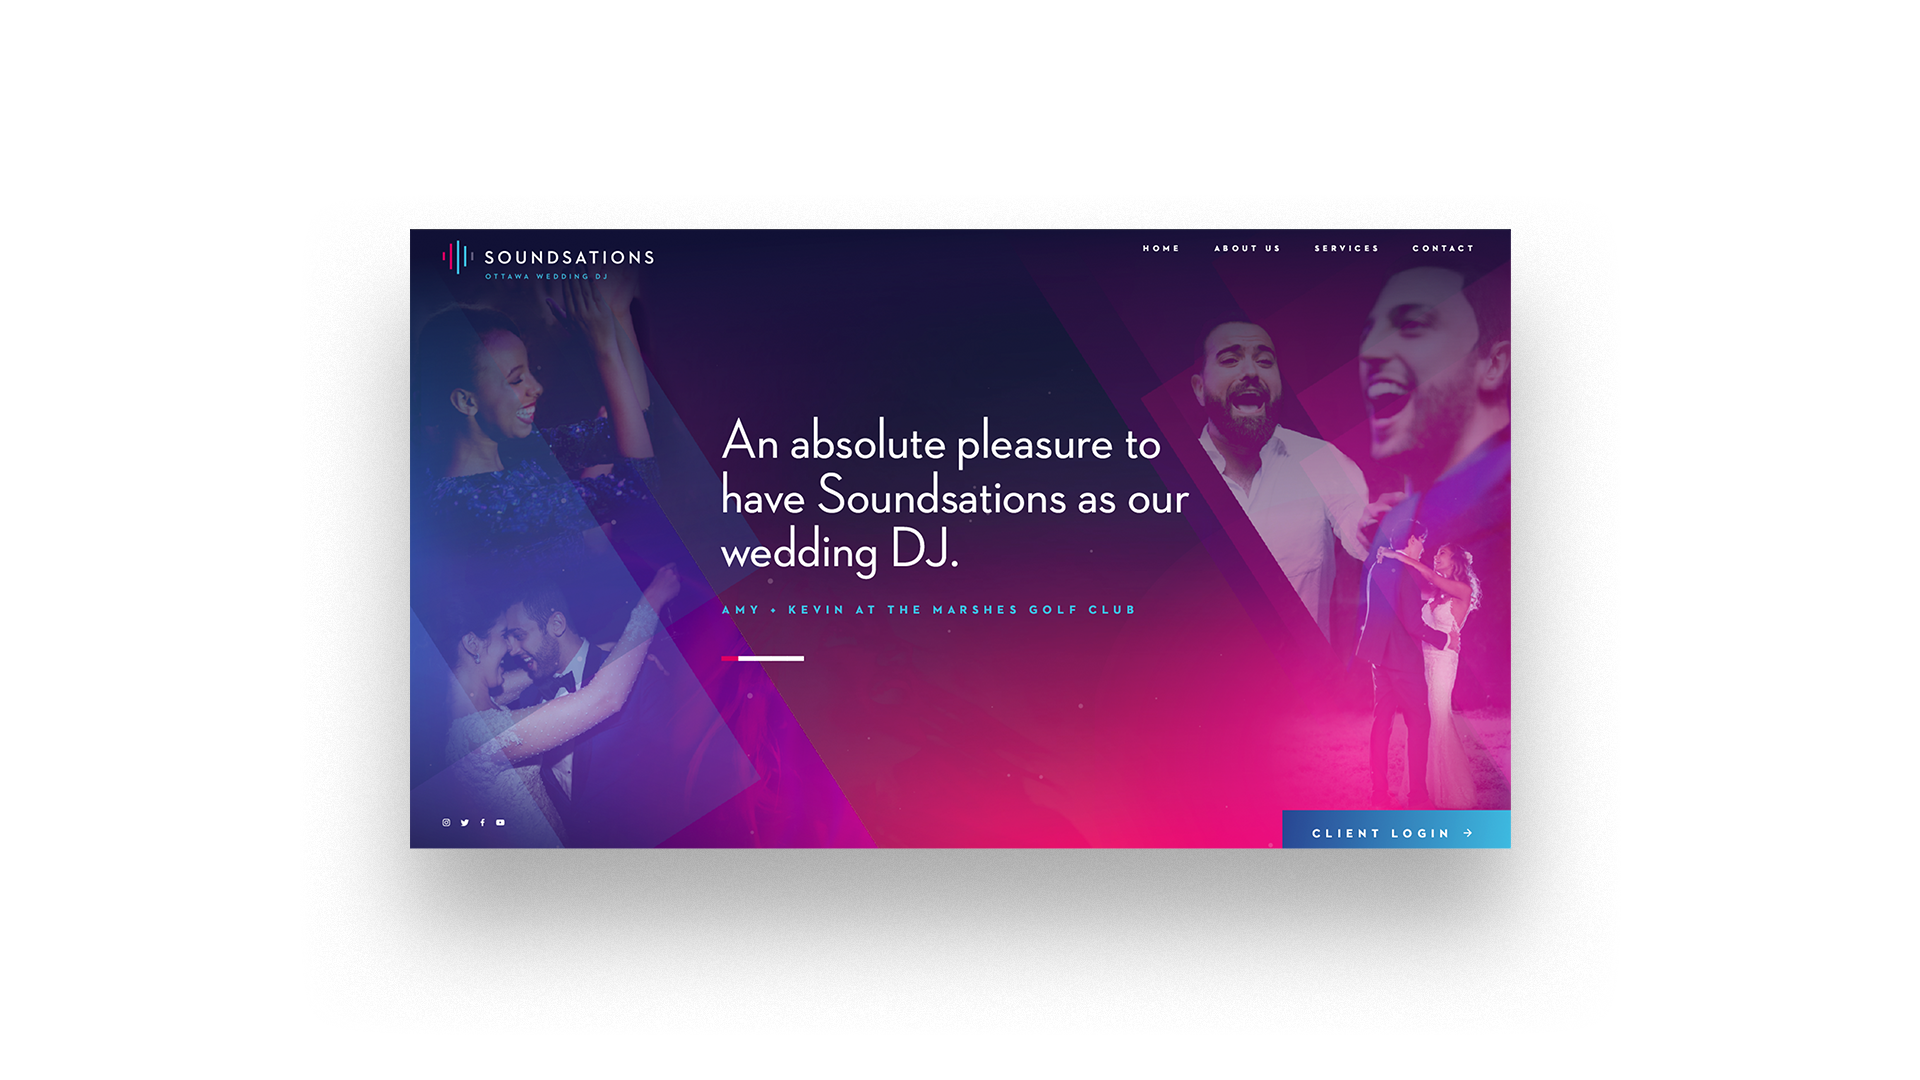Click the Soundsations sound-bars logo icon
The width and height of the screenshot is (1920, 1080).
[456, 257]
